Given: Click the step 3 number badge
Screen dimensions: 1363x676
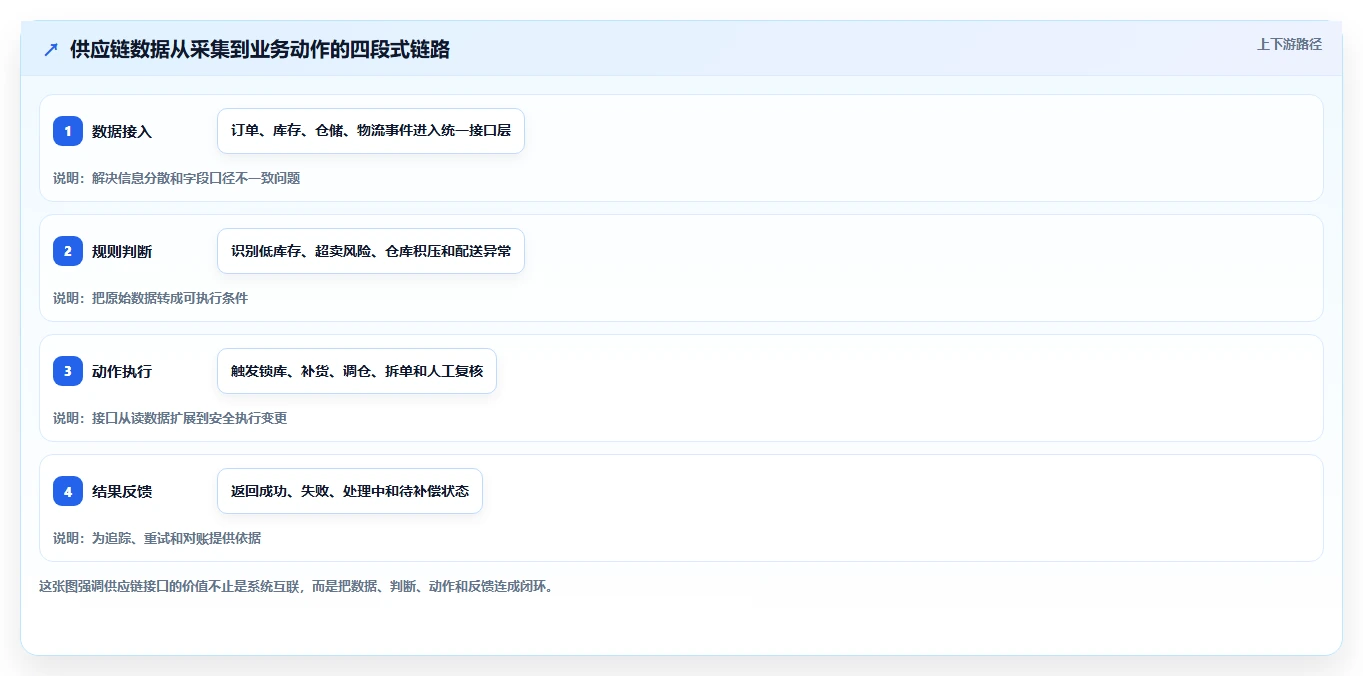Looking at the screenshot, I should click(68, 371).
